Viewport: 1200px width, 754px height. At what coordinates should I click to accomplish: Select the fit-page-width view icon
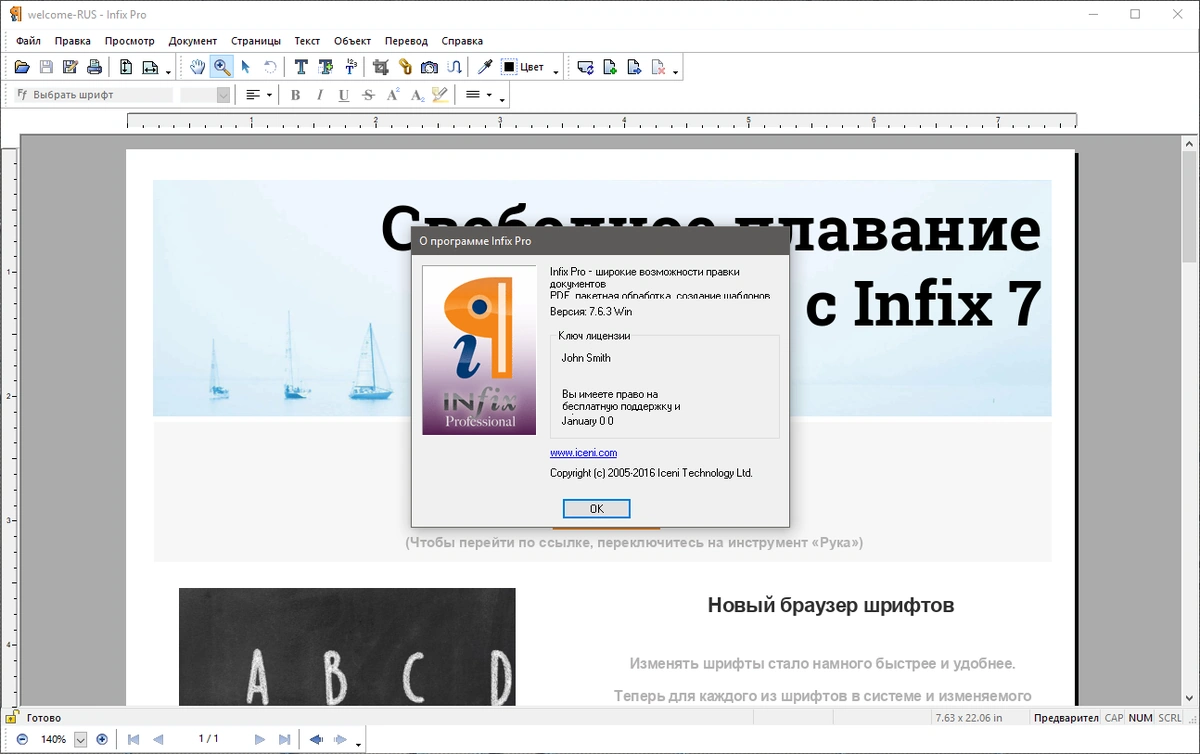(x=150, y=67)
